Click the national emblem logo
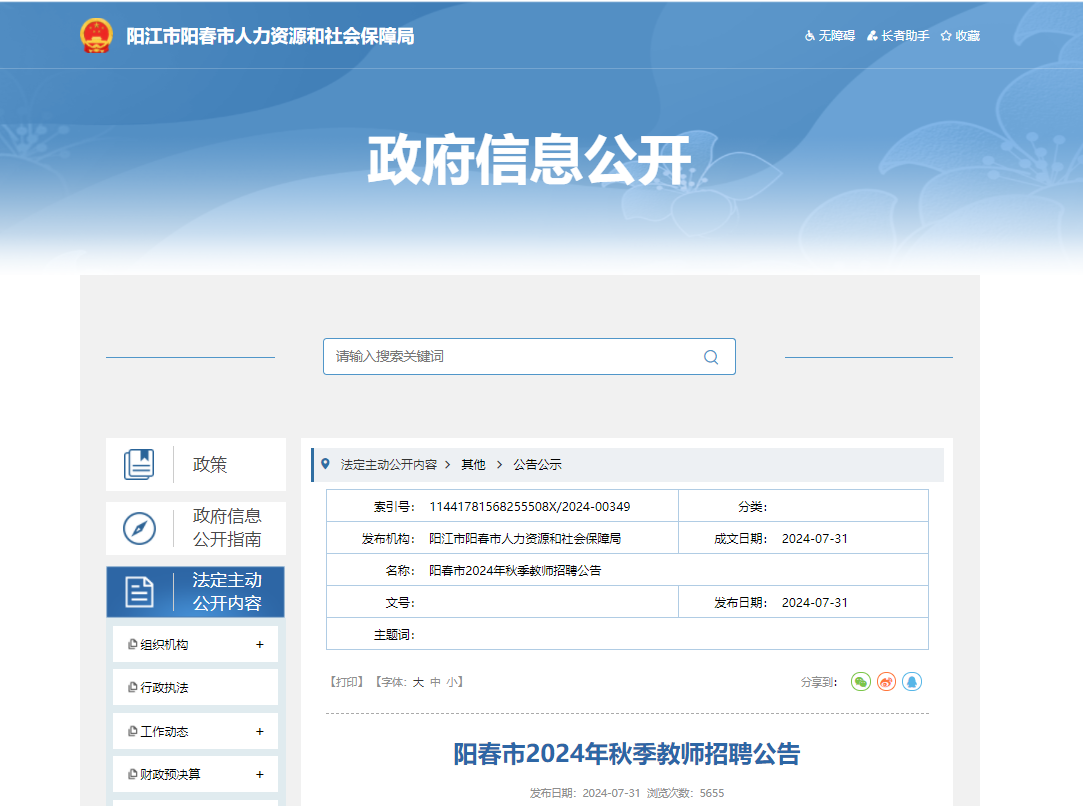 point(97,36)
